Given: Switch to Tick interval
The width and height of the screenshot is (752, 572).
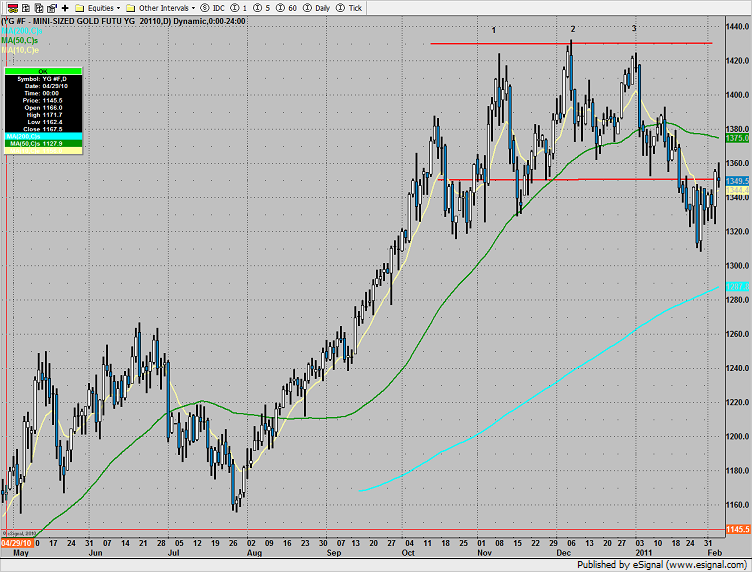Looking at the screenshot, I should (x=349, y=8).
